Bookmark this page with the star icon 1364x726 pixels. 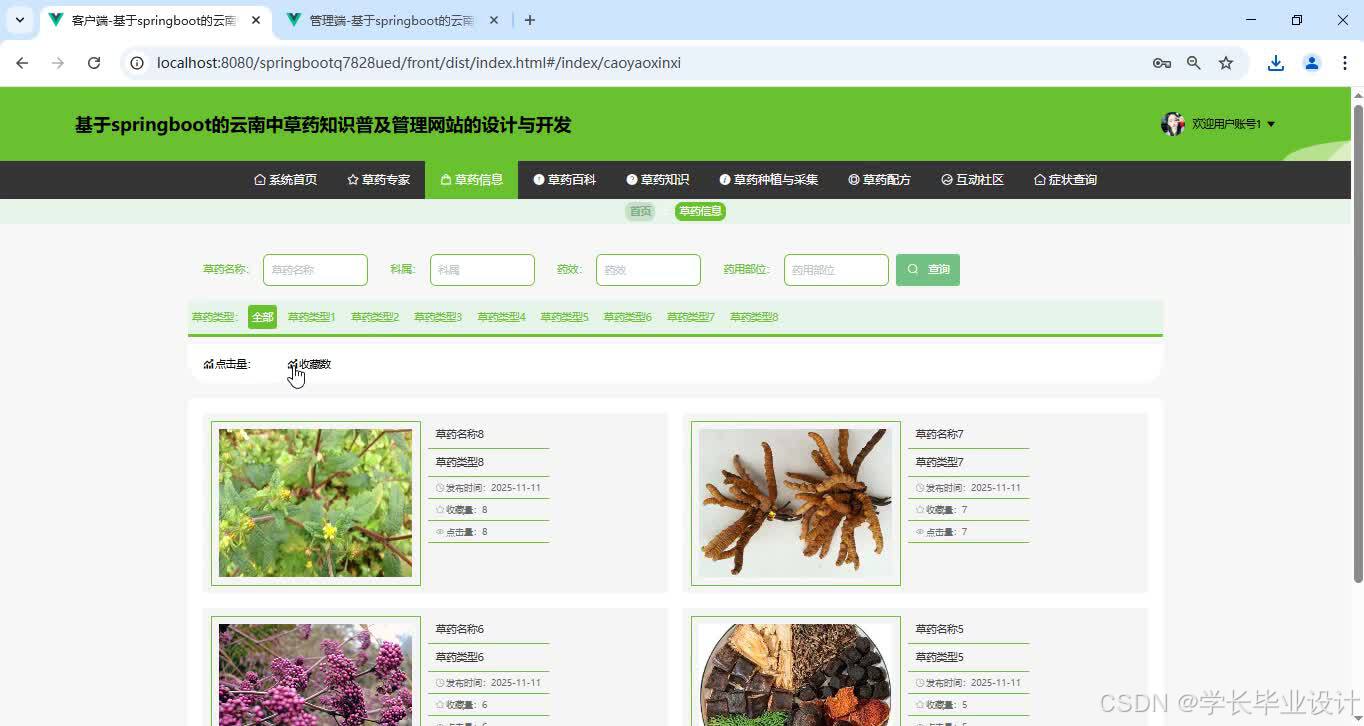pos(1226,63)
